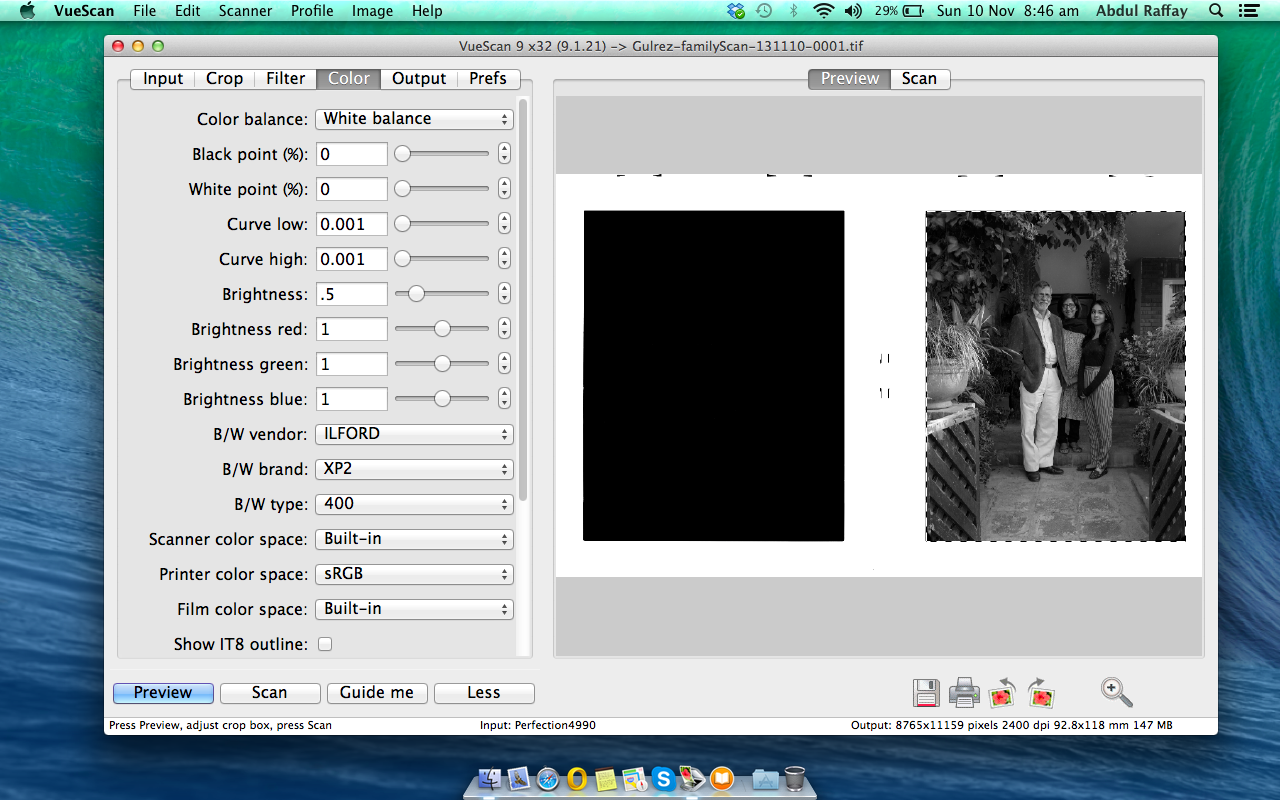Open the Profile menu
Screen dimensions: 1280x800
tap(312, 11)
